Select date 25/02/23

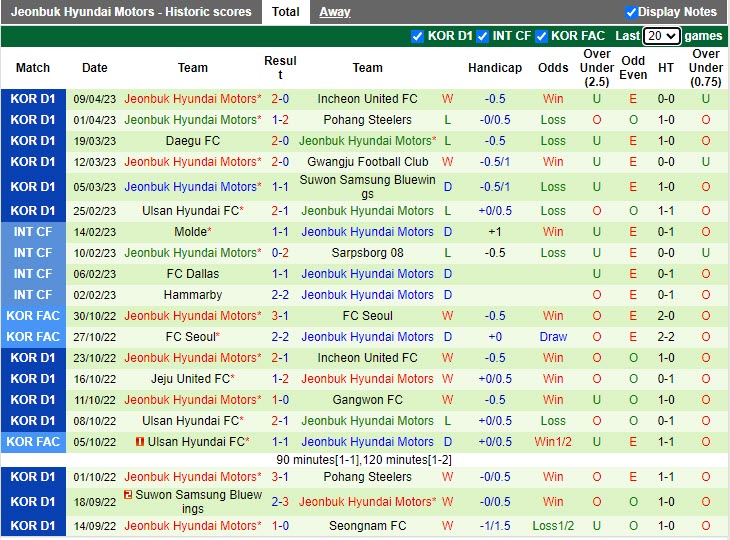tap(95, 211)
